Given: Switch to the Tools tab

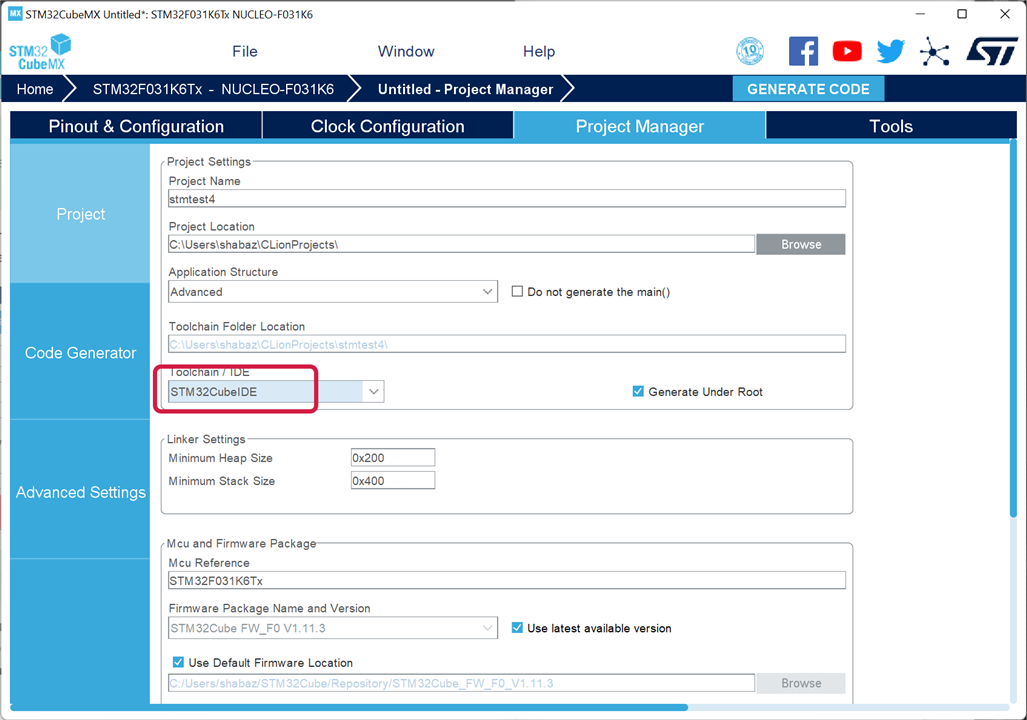Looking at the screenshot, I should [891, 126].
